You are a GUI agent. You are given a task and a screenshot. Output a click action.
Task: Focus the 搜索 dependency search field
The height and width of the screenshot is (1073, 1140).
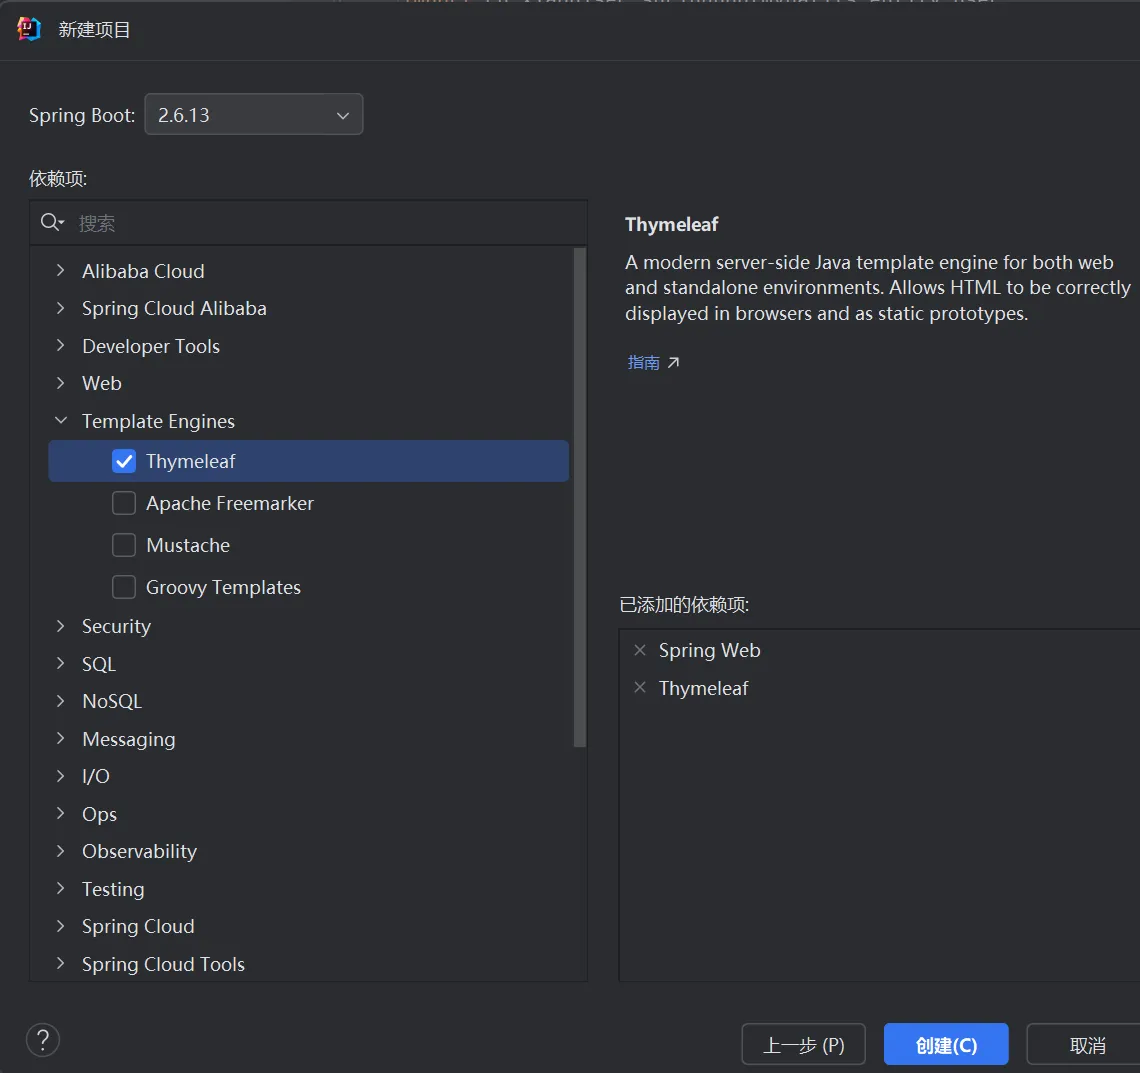point(320,223)
